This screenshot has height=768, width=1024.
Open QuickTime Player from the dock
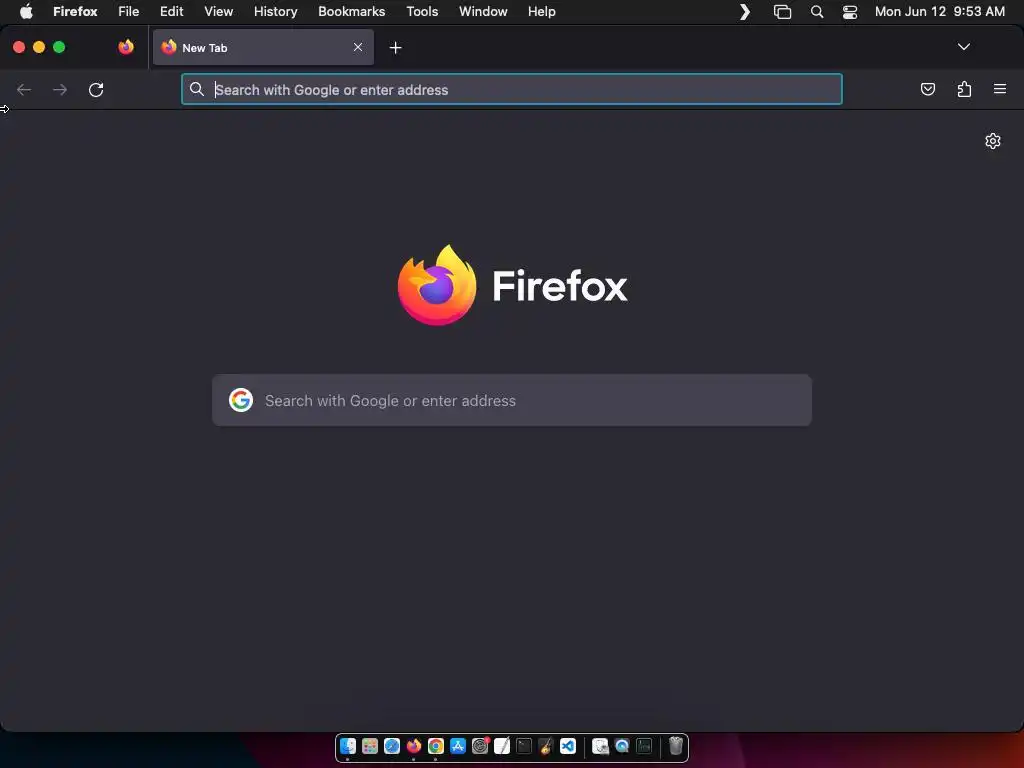point(622,746)
